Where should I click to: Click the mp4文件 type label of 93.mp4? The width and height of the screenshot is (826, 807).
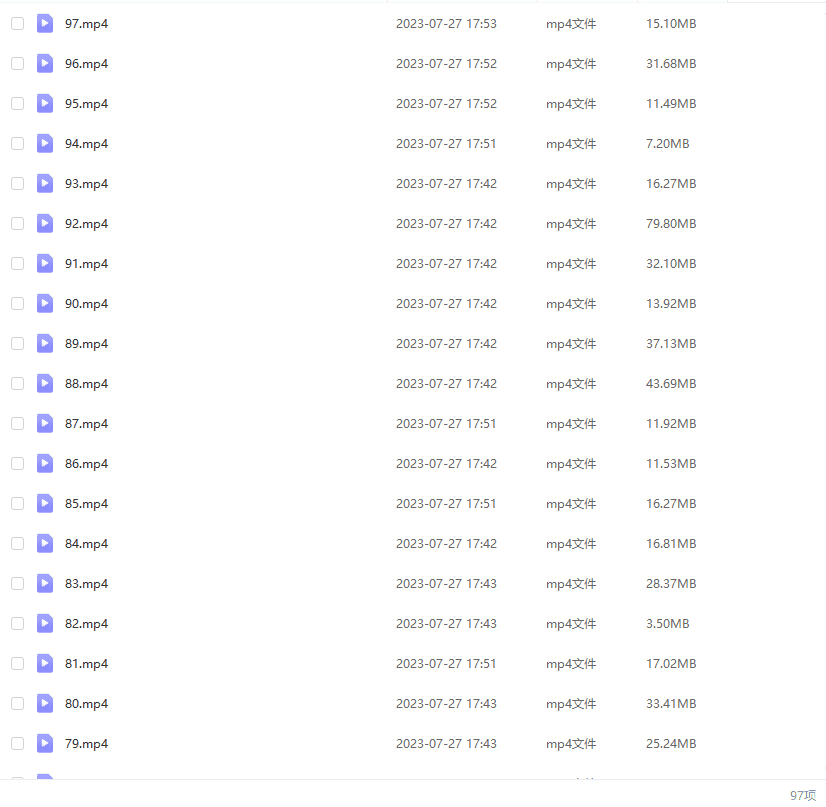pos(571,184)
